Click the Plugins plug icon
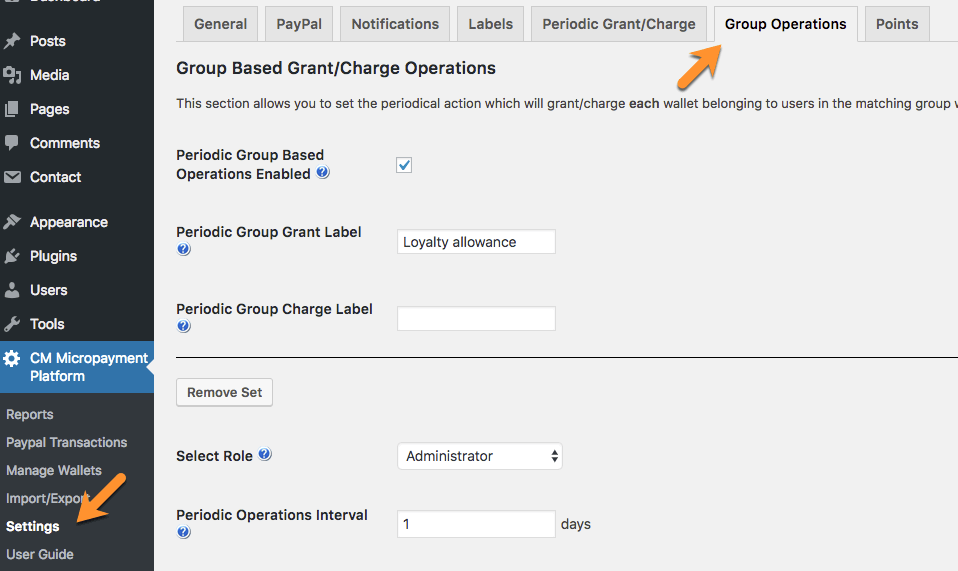Screen dimensions: 958x571 [12, 256]
